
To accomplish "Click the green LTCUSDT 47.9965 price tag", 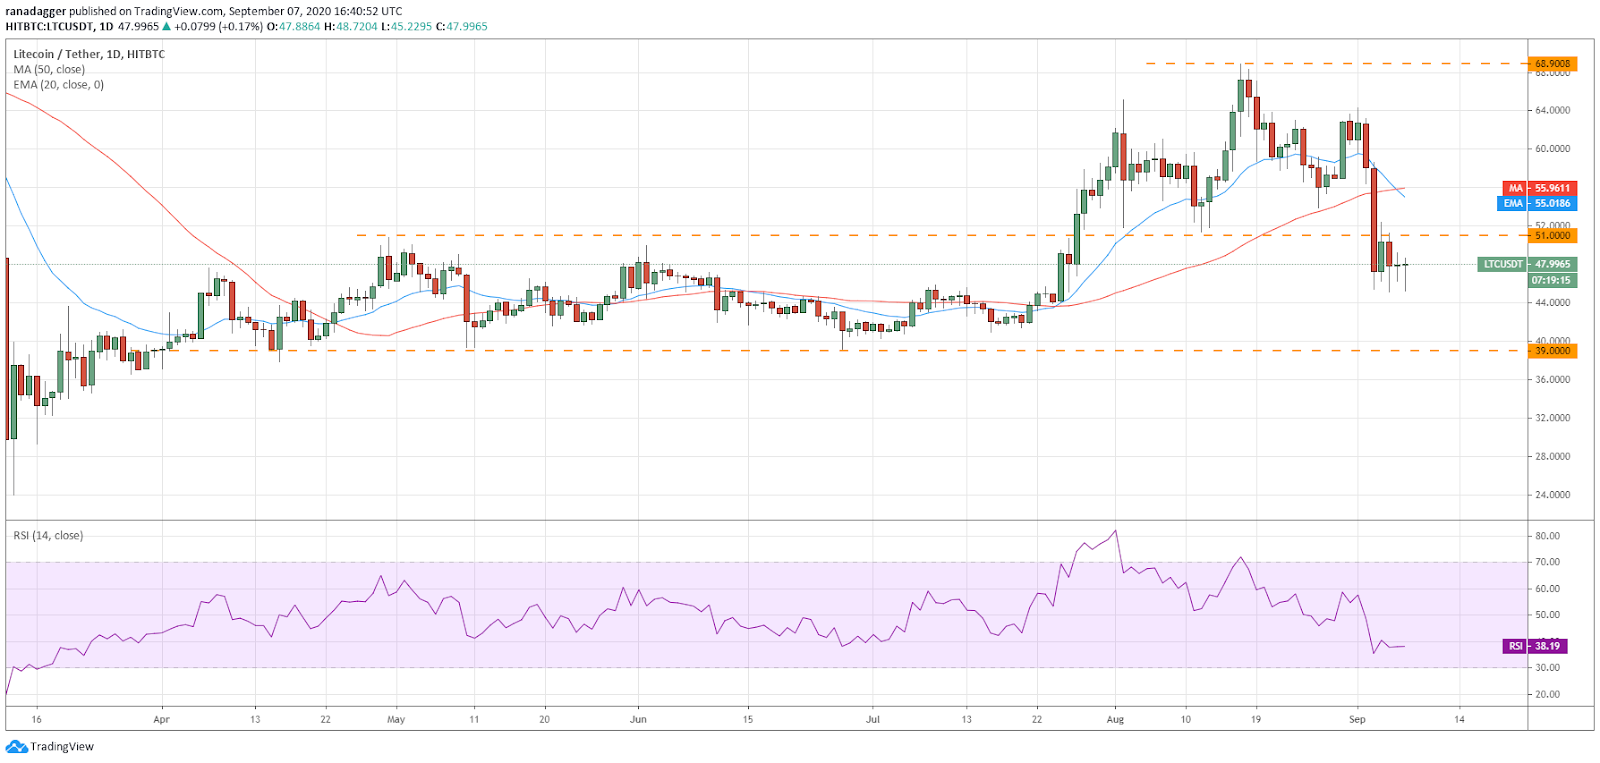I will [1528, 265].
